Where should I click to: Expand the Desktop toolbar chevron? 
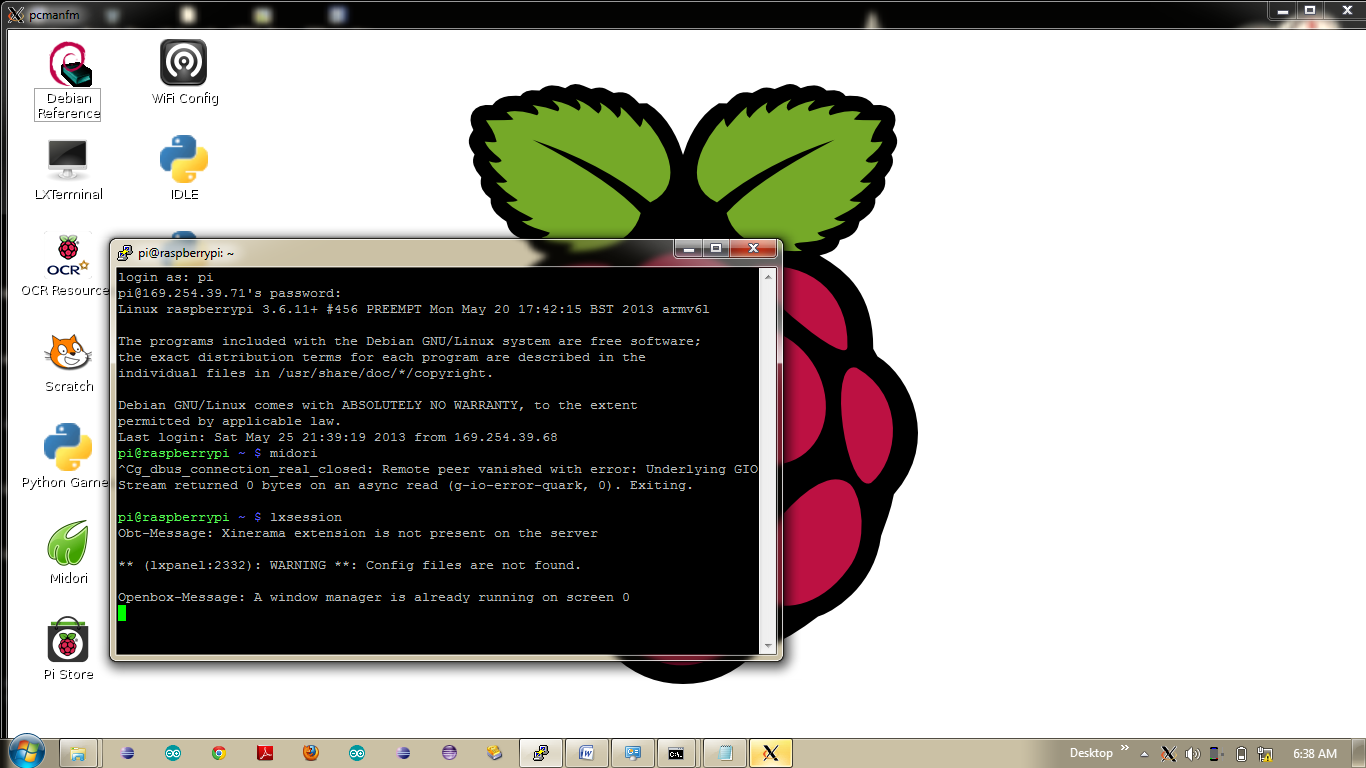[x=1125, y=748]
